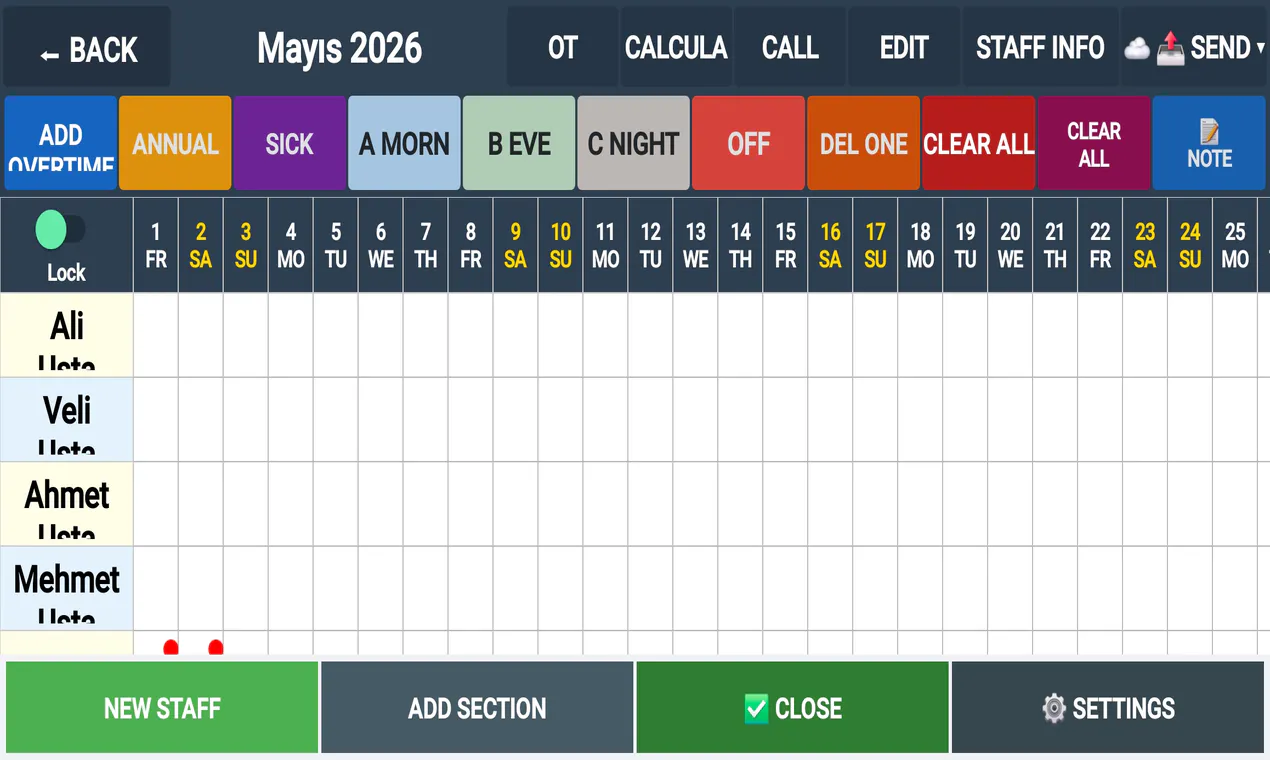Open the SEND dropdown menu
The image size is (1270, 760).
(x=1194, y=47)
